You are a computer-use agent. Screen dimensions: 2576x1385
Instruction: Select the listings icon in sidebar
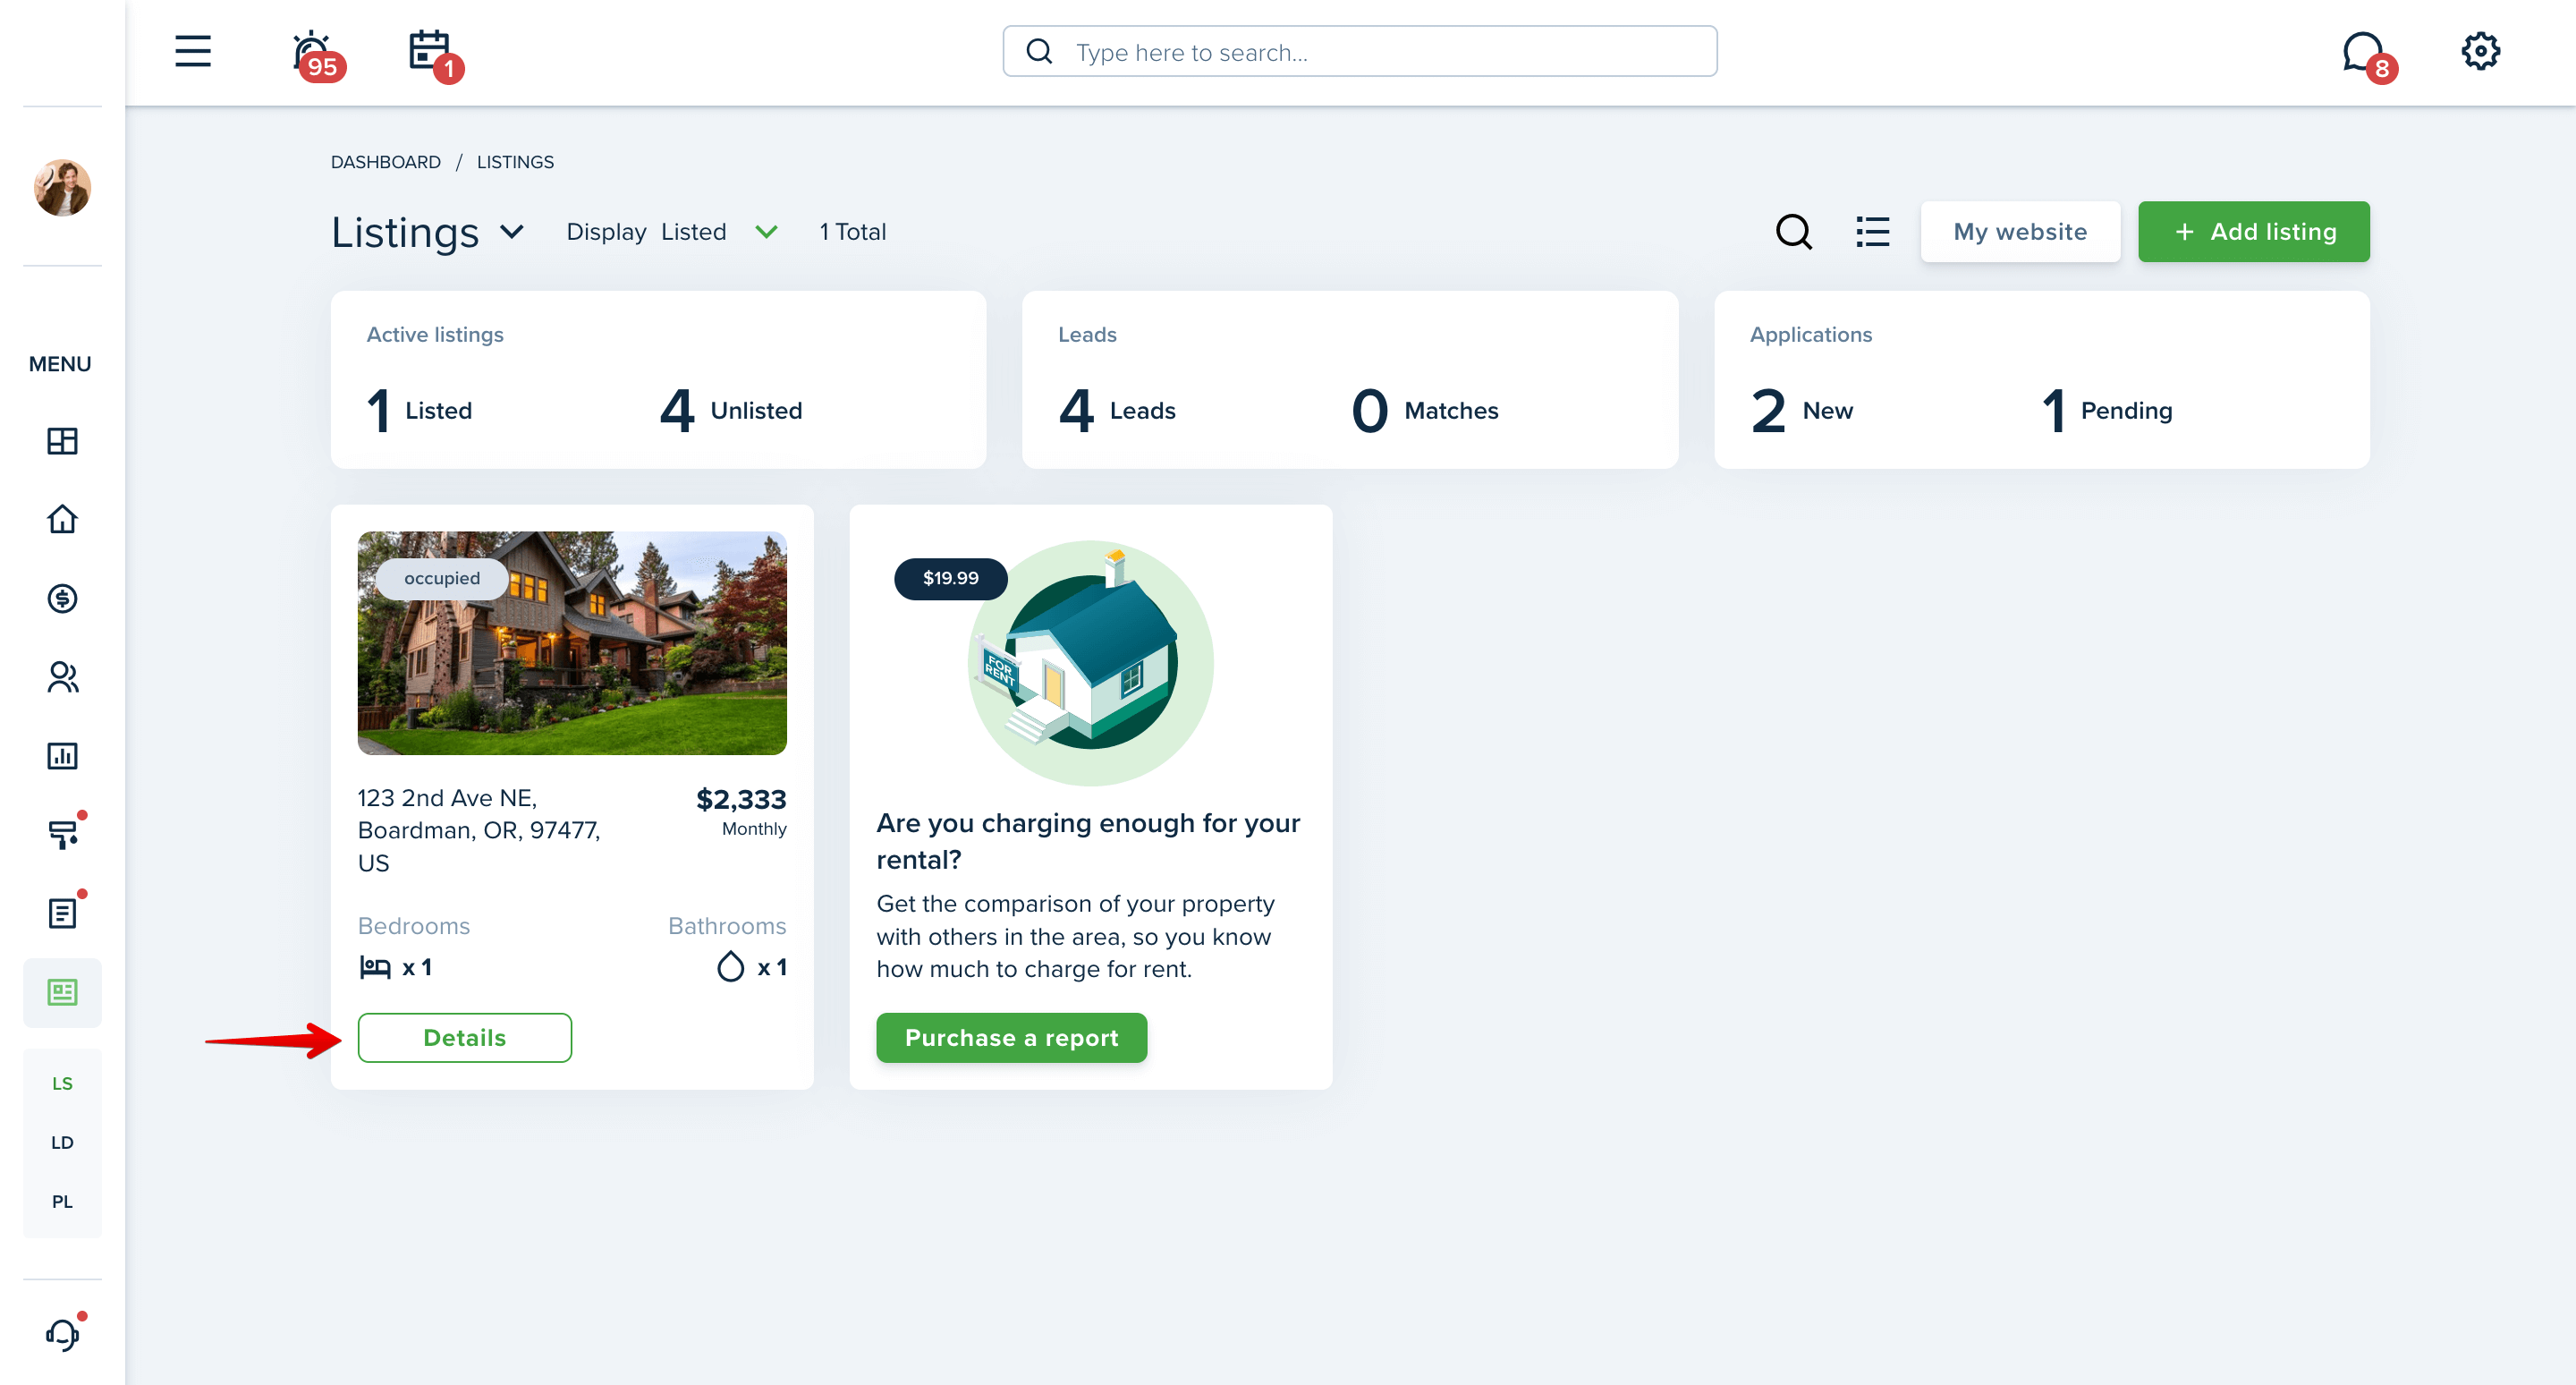tap(62, 992)
